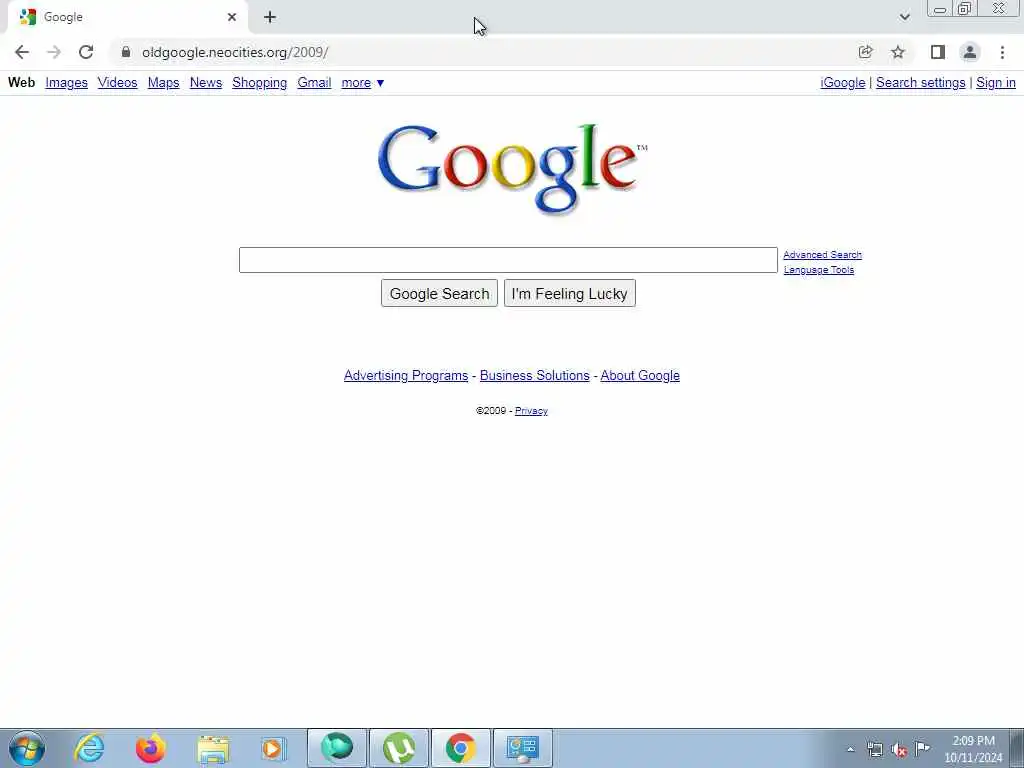Switch to the green globe taskbar app
The width and height of the screenshot is (1024, 768).
coord(337,748)
